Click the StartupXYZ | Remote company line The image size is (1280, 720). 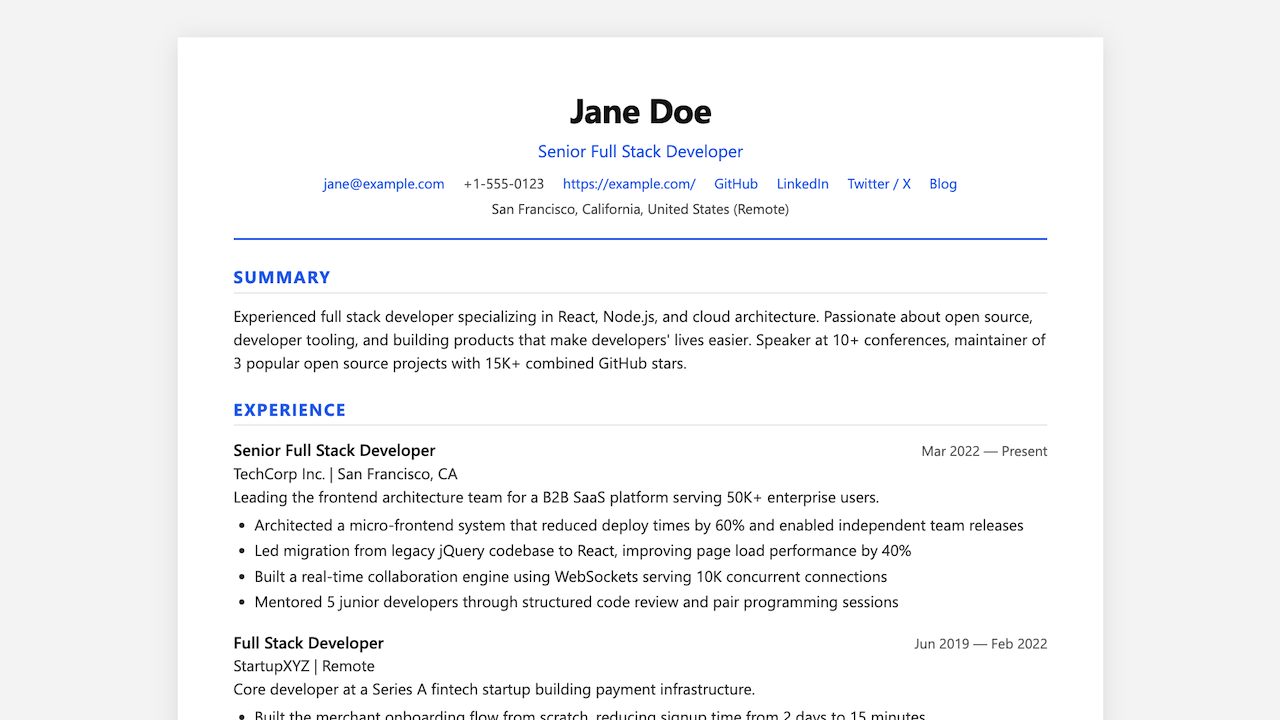pyautogui.click(x=304, y=666)
